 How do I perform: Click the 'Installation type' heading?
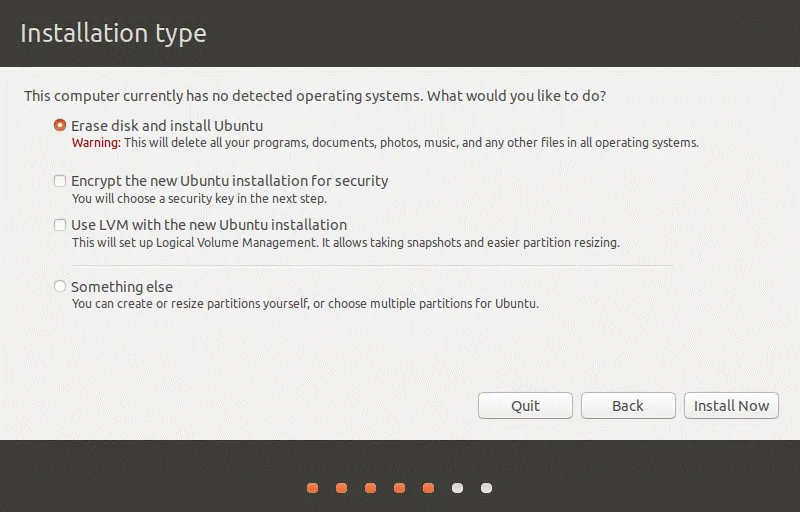point(113,33)
